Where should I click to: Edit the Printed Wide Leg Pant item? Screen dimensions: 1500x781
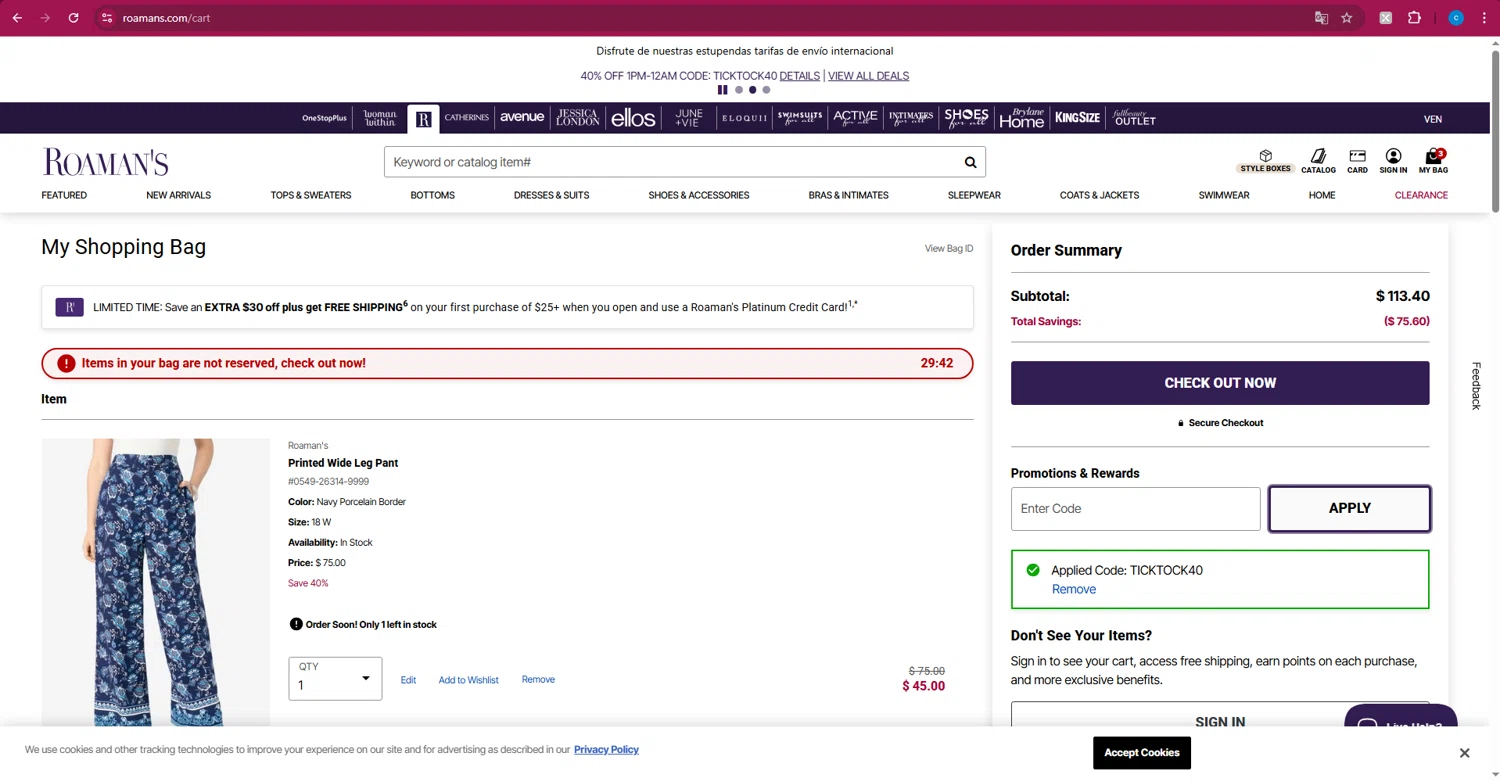coord(408,680)
